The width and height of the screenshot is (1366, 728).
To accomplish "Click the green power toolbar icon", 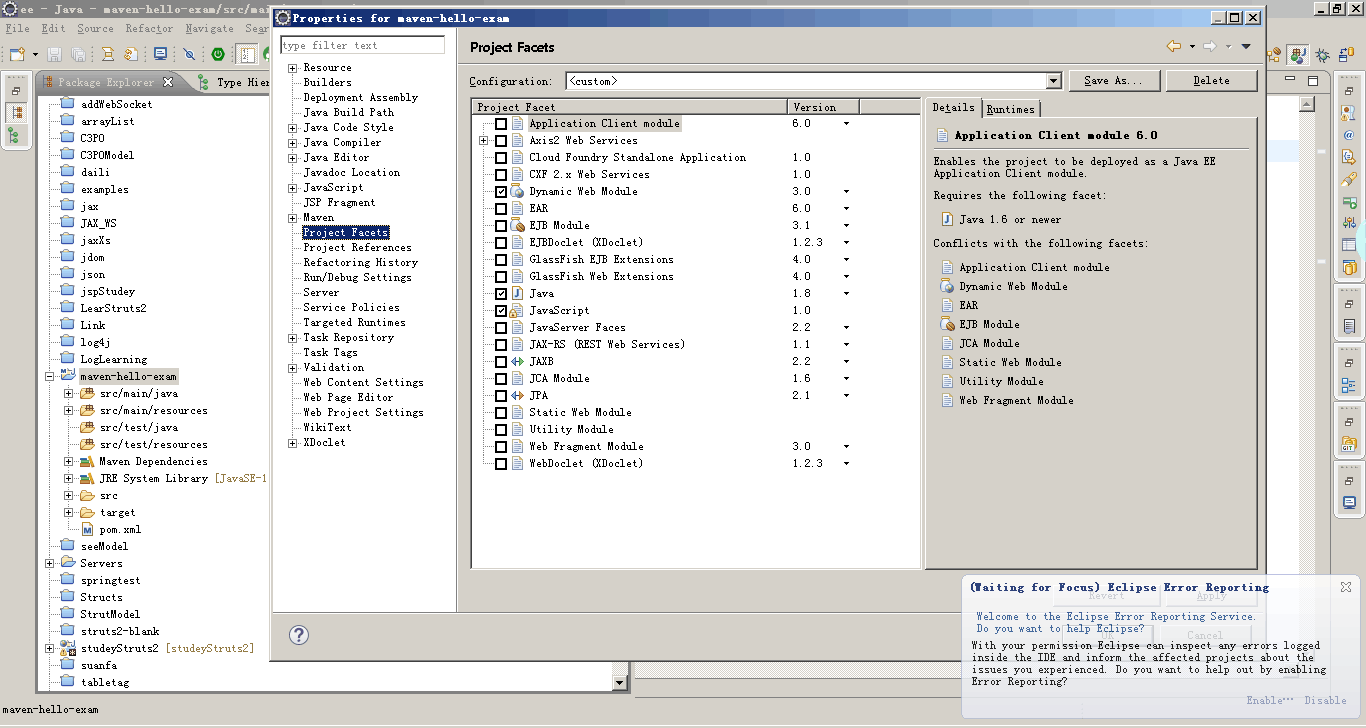I will click(x=217, y=54).
